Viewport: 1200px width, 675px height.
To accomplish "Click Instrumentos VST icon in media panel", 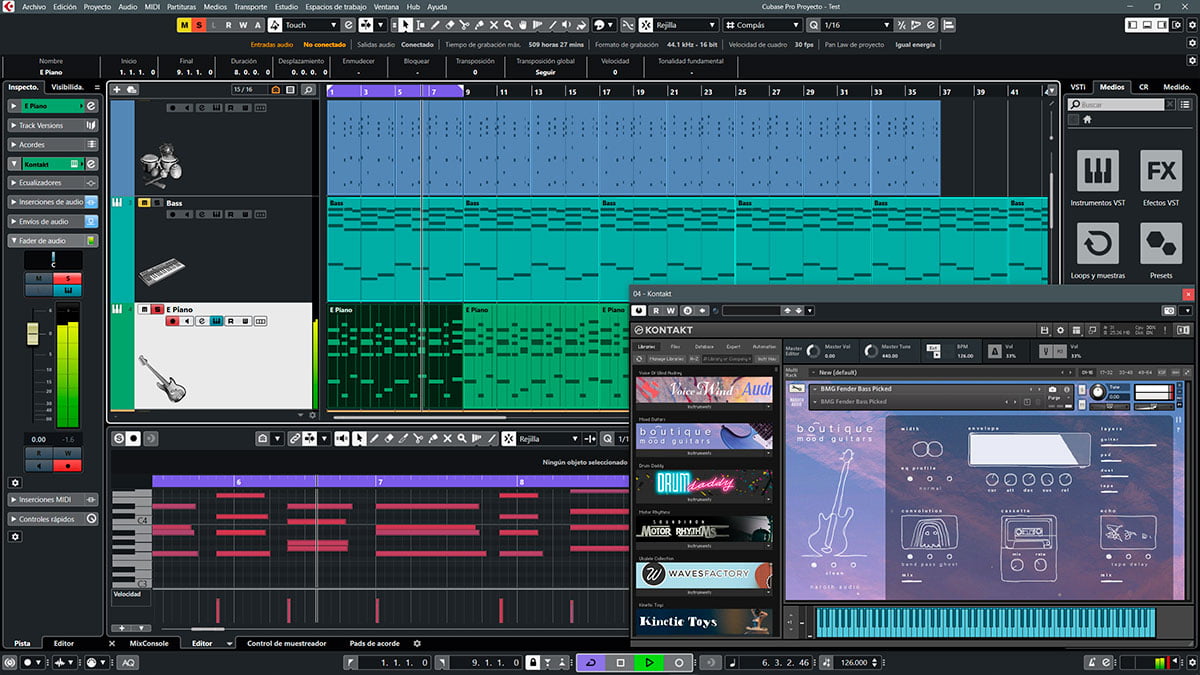I will pos(1097,171).
